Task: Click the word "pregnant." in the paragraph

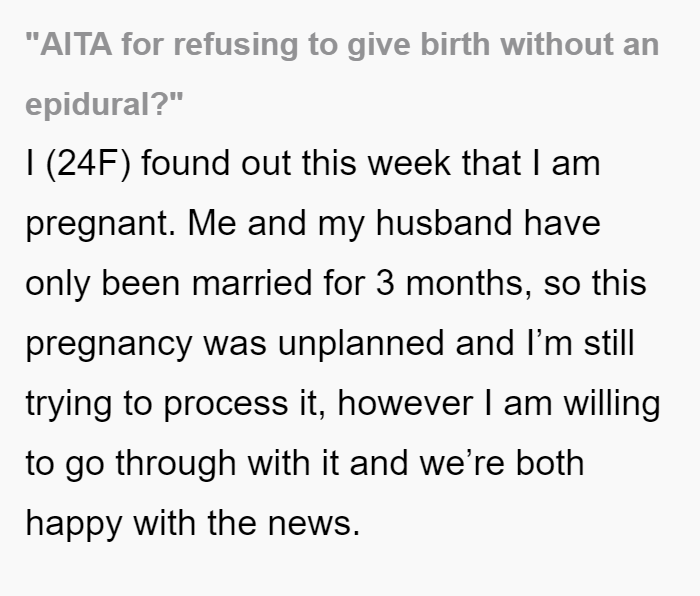Action: [101, 225]
